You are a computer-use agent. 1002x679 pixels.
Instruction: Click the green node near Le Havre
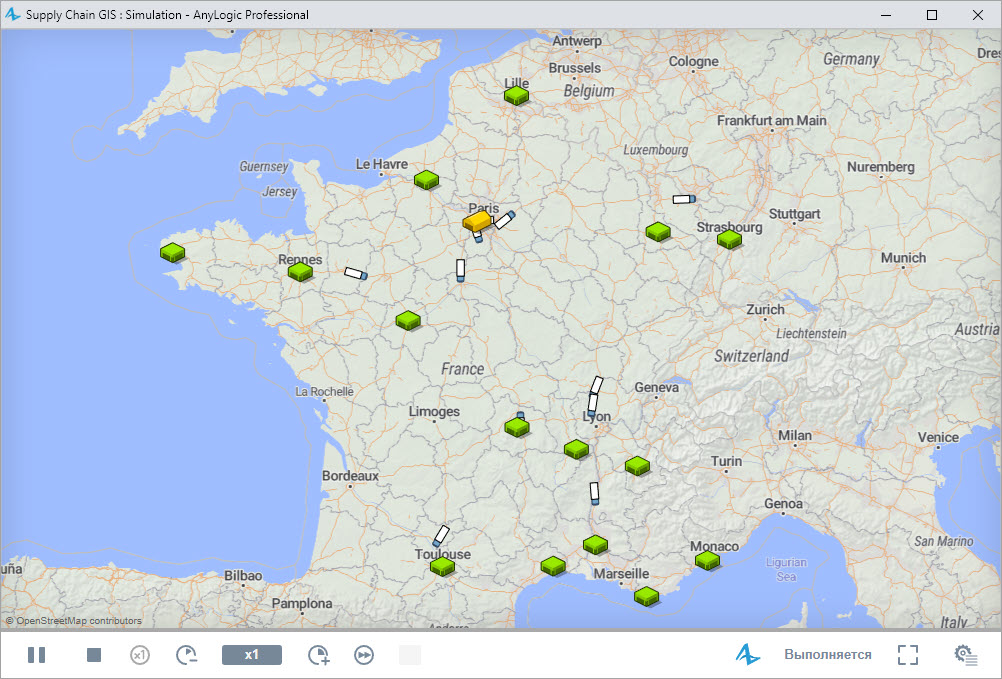click(426, 180)
